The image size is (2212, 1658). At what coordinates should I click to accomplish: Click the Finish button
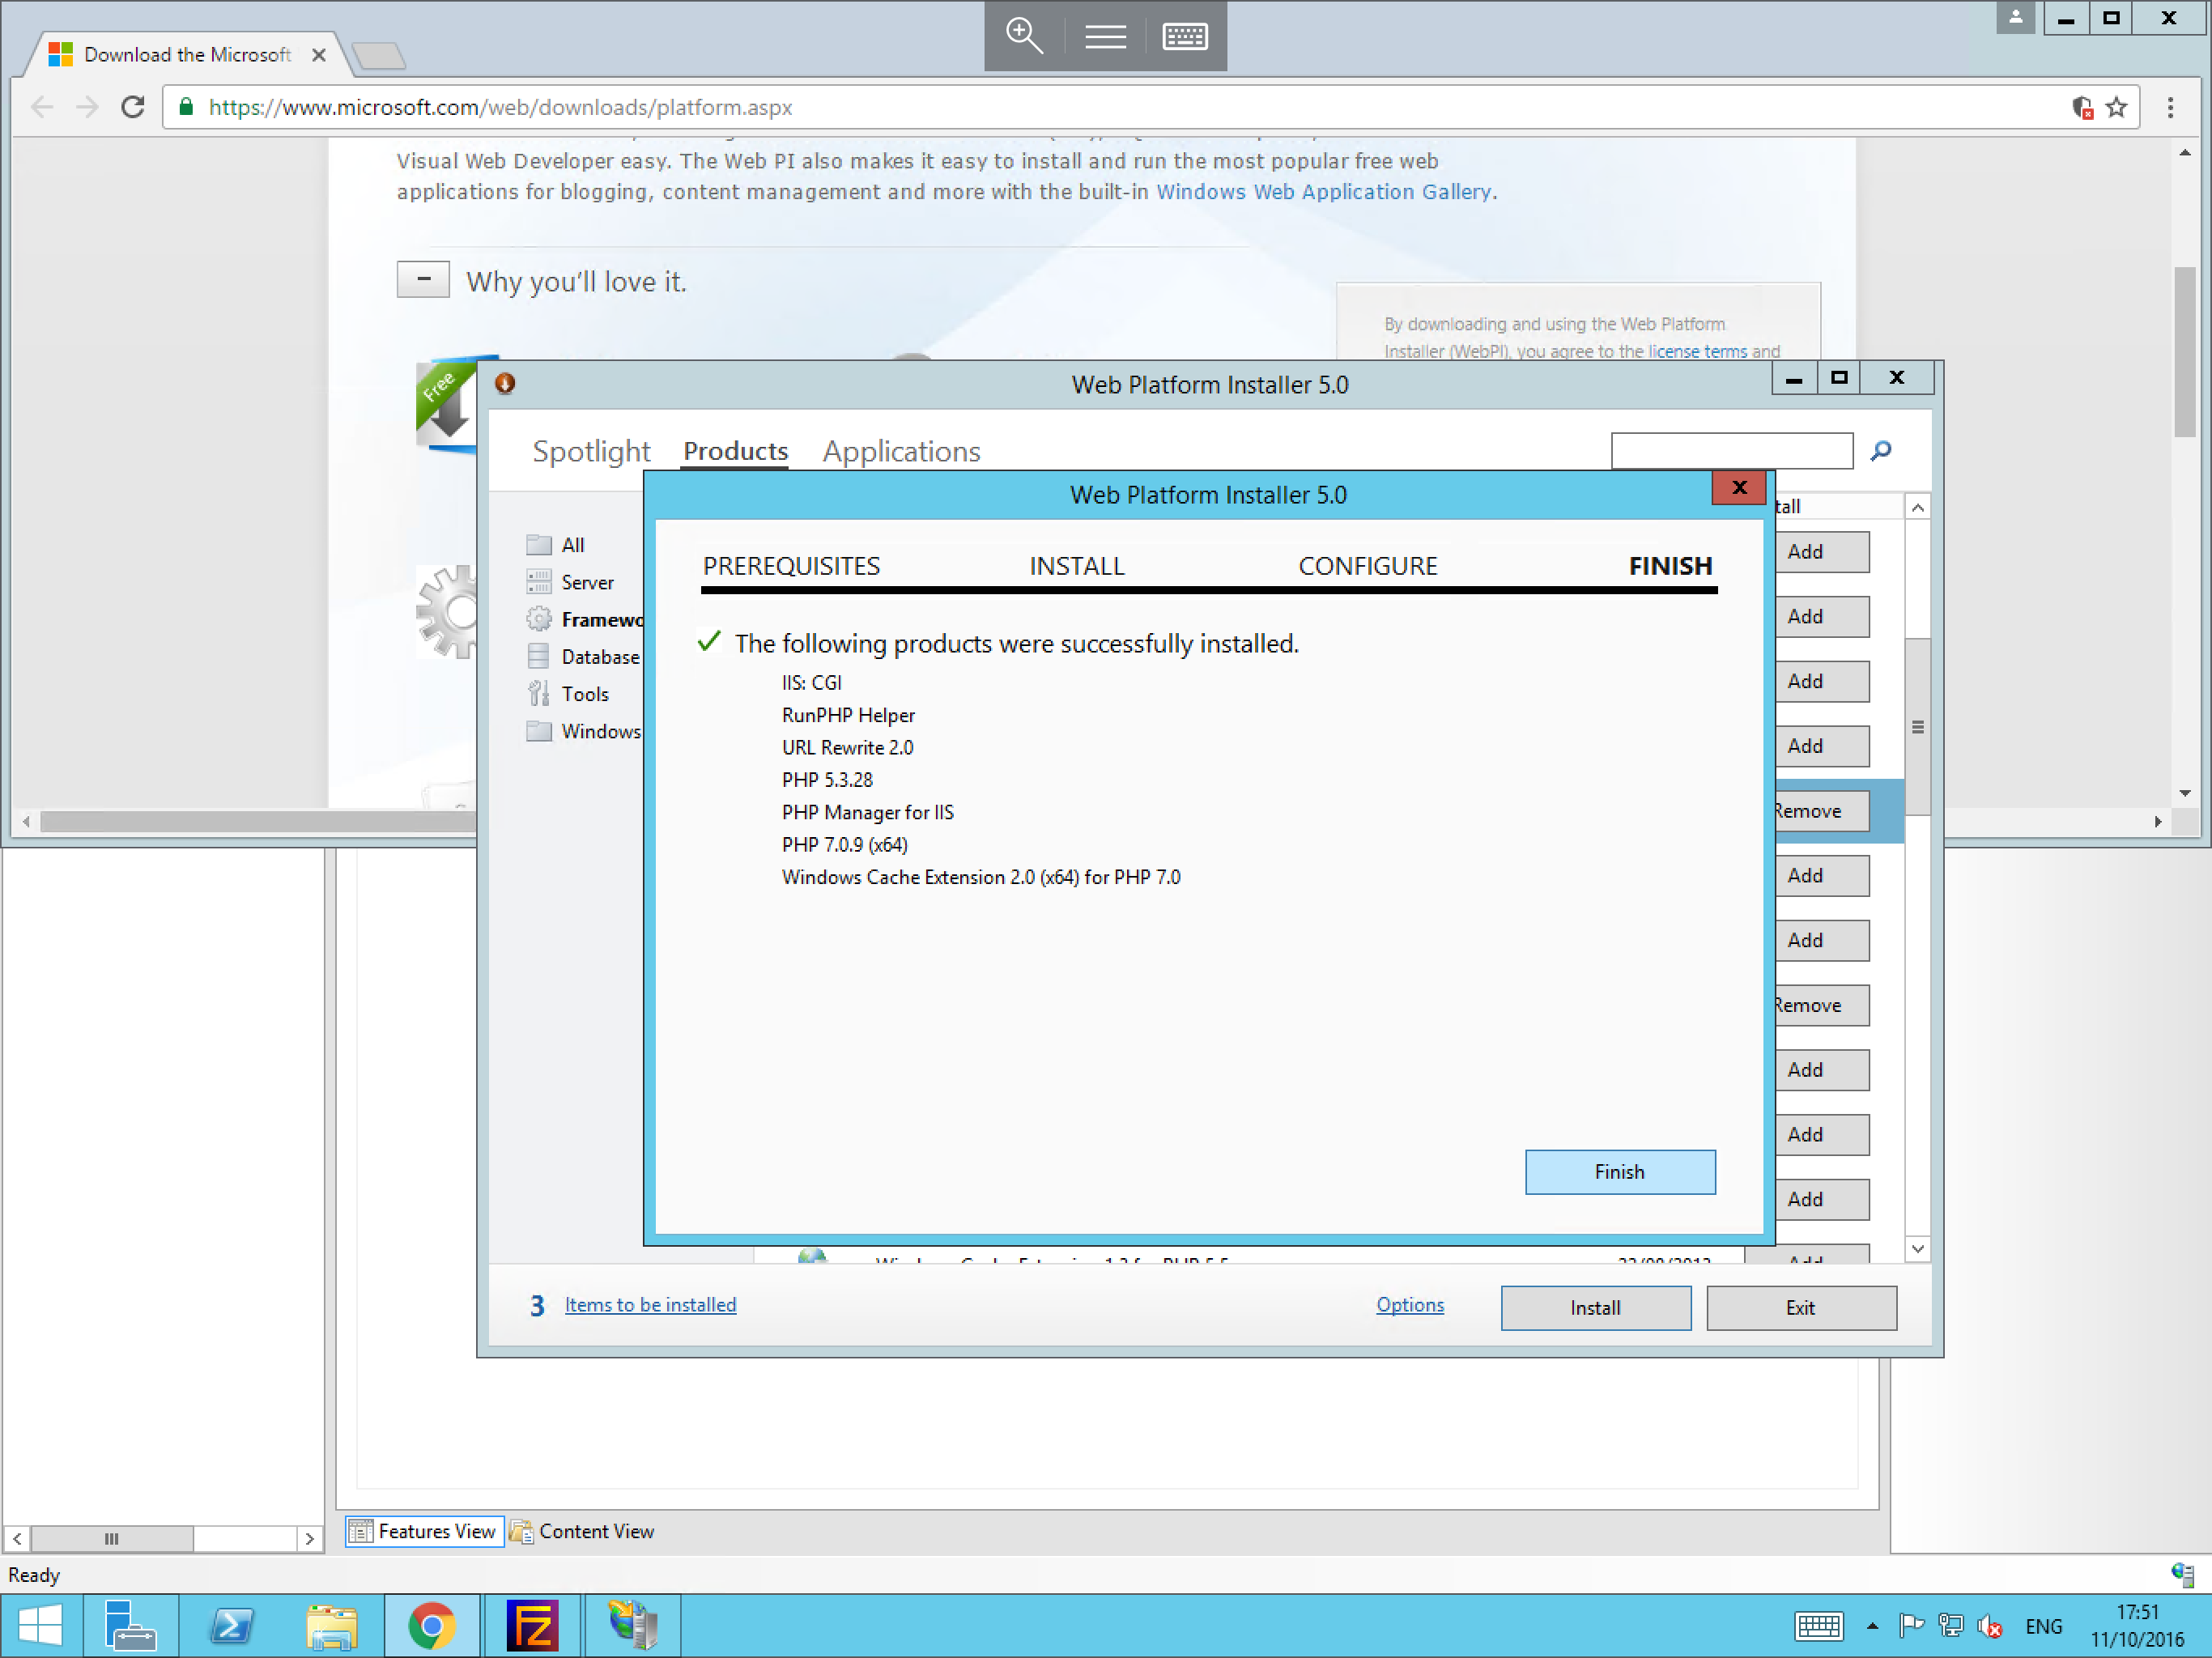[1619, 1171]
